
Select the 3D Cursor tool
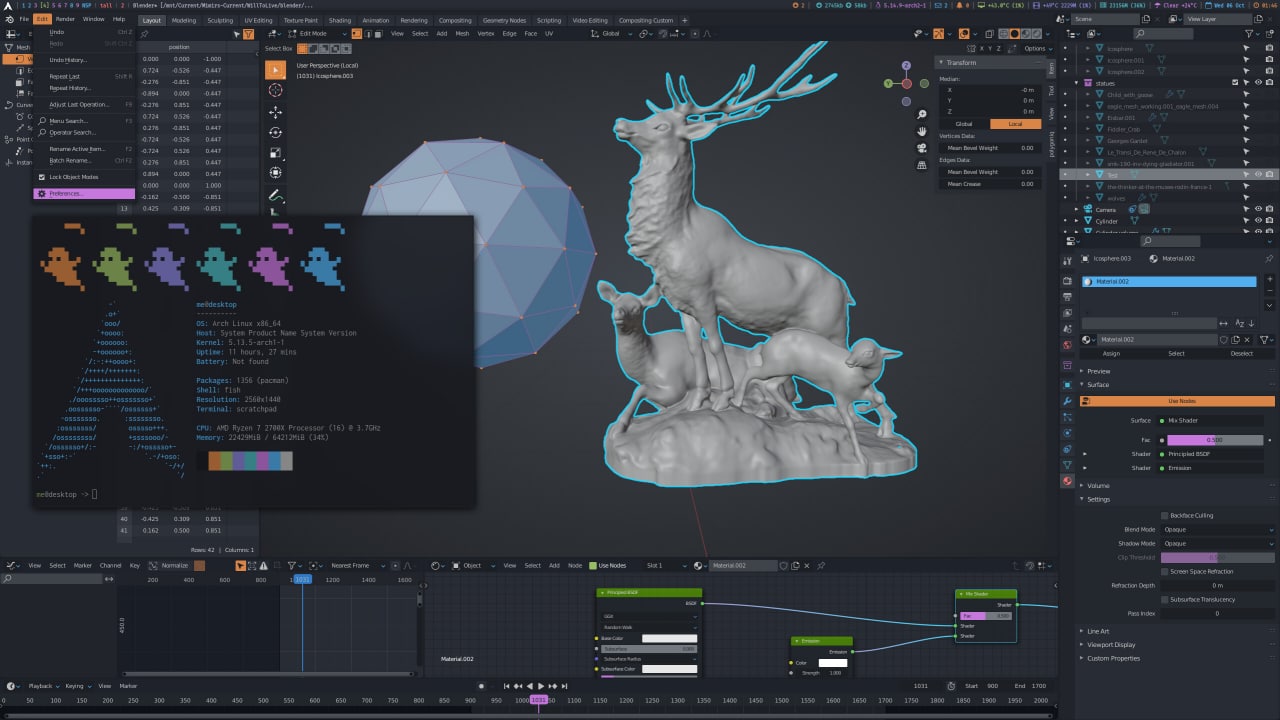(275, 91)
